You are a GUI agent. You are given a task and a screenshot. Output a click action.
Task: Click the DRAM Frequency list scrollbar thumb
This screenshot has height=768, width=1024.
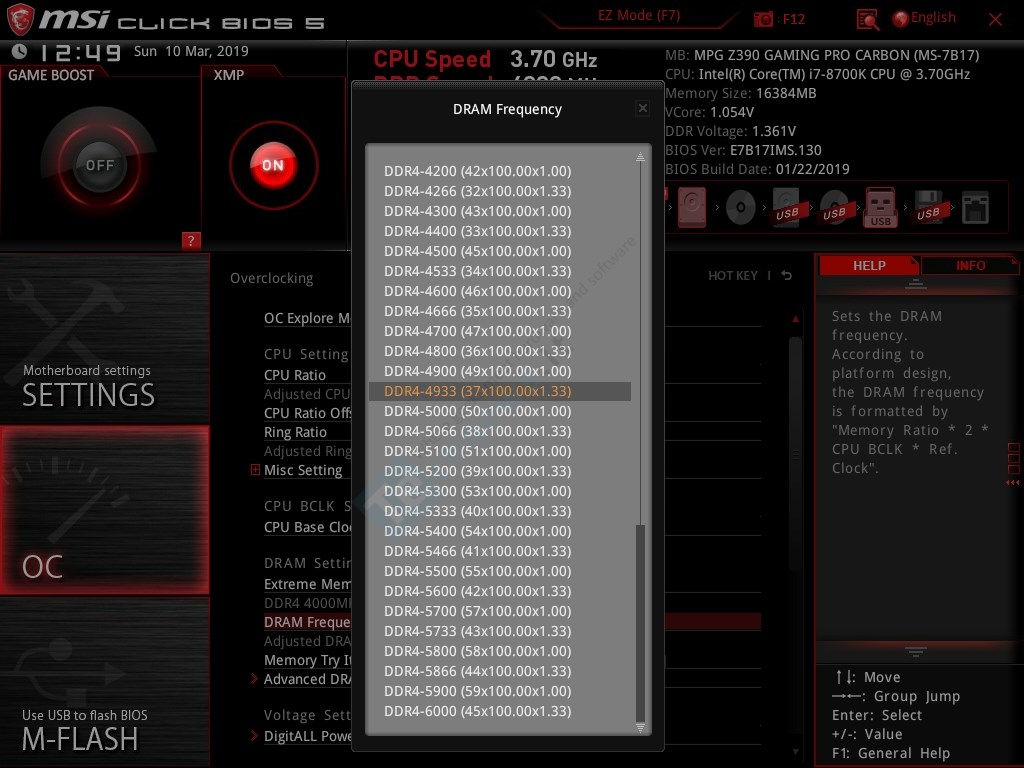[641, 625]
